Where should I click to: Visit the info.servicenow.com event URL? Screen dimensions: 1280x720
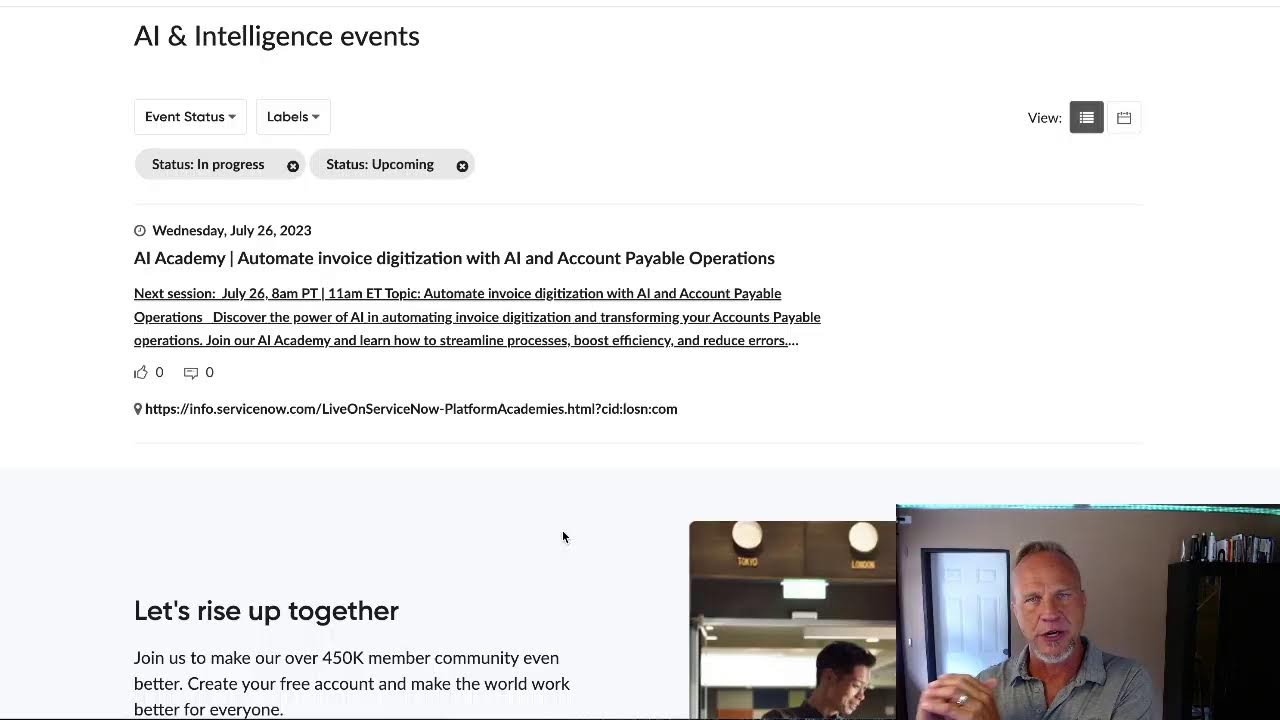pos(410,408)
